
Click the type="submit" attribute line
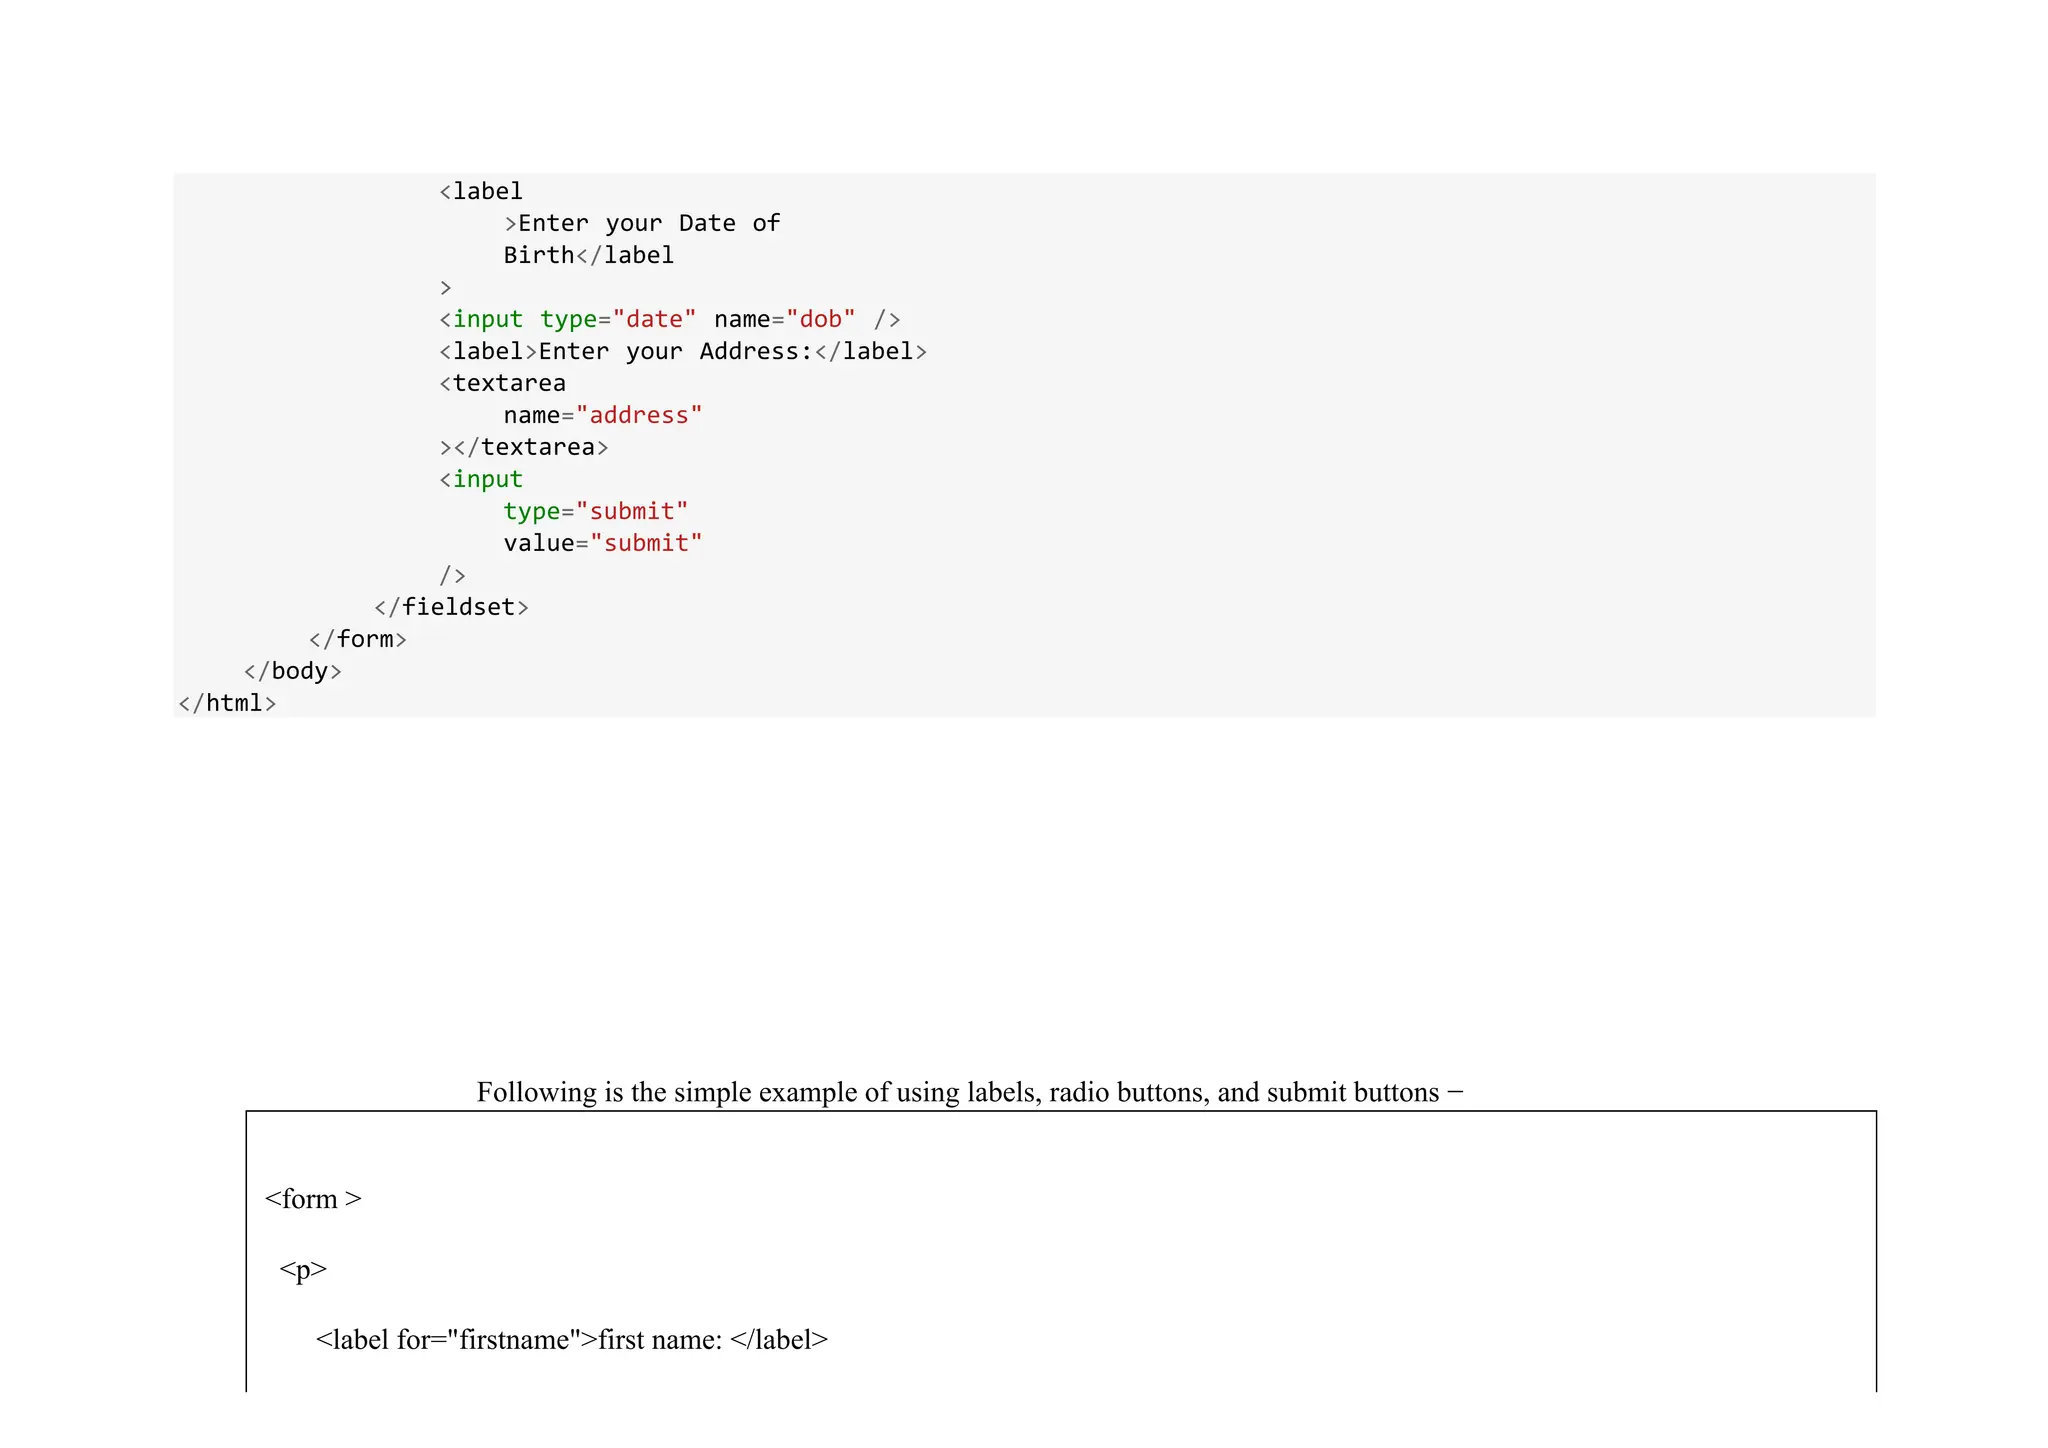tap(596, 511)
